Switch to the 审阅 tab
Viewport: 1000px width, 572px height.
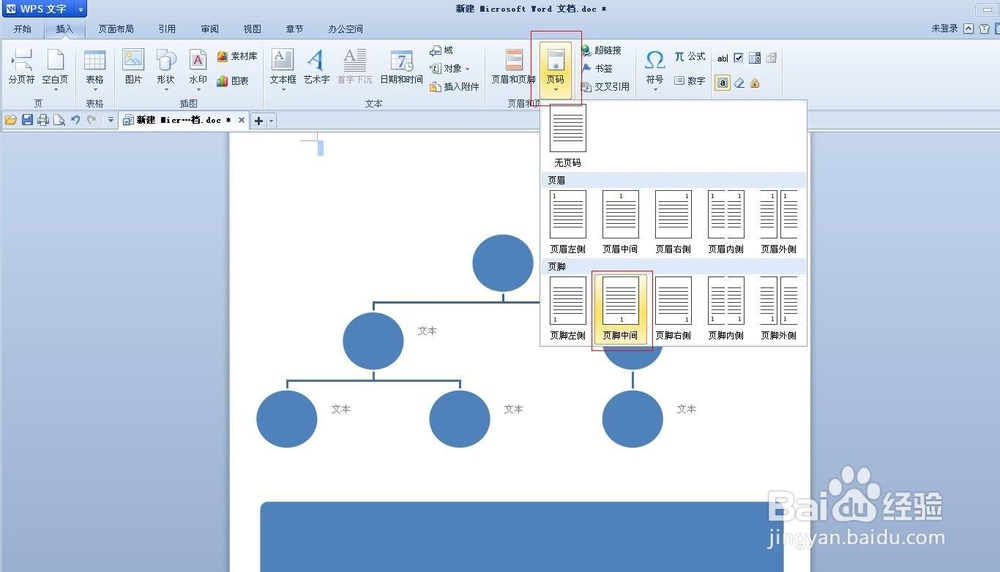pyautogui.click(x=209, y=29)
